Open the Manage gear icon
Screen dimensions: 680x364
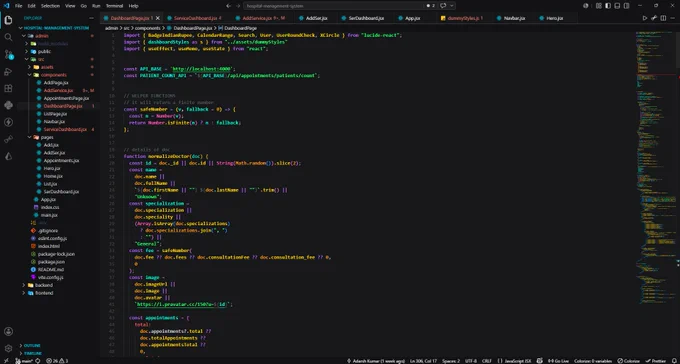pyautogui.click(x=8, y=348)
